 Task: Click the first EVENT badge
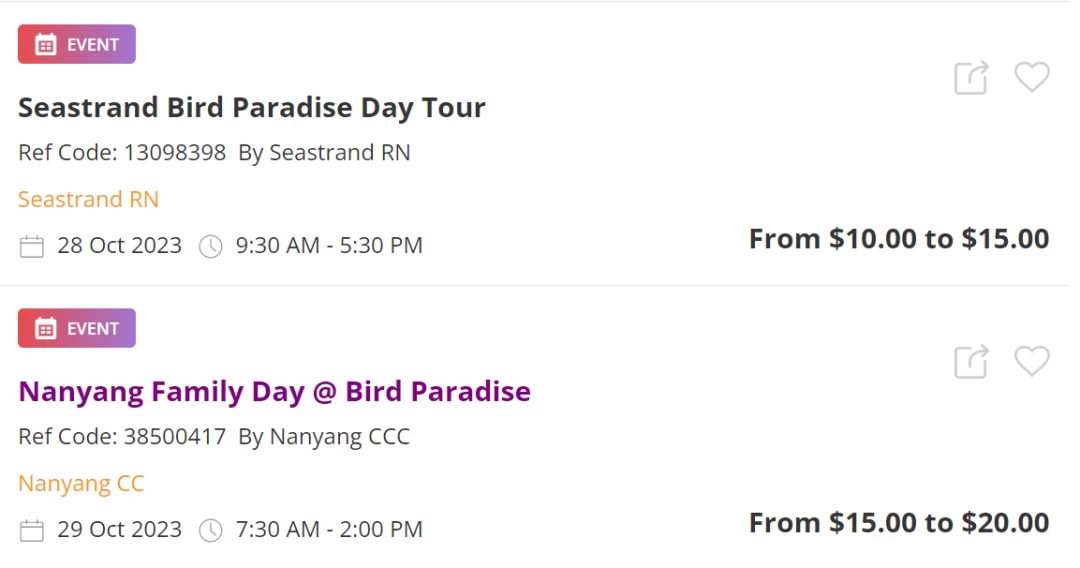point(76,44)
